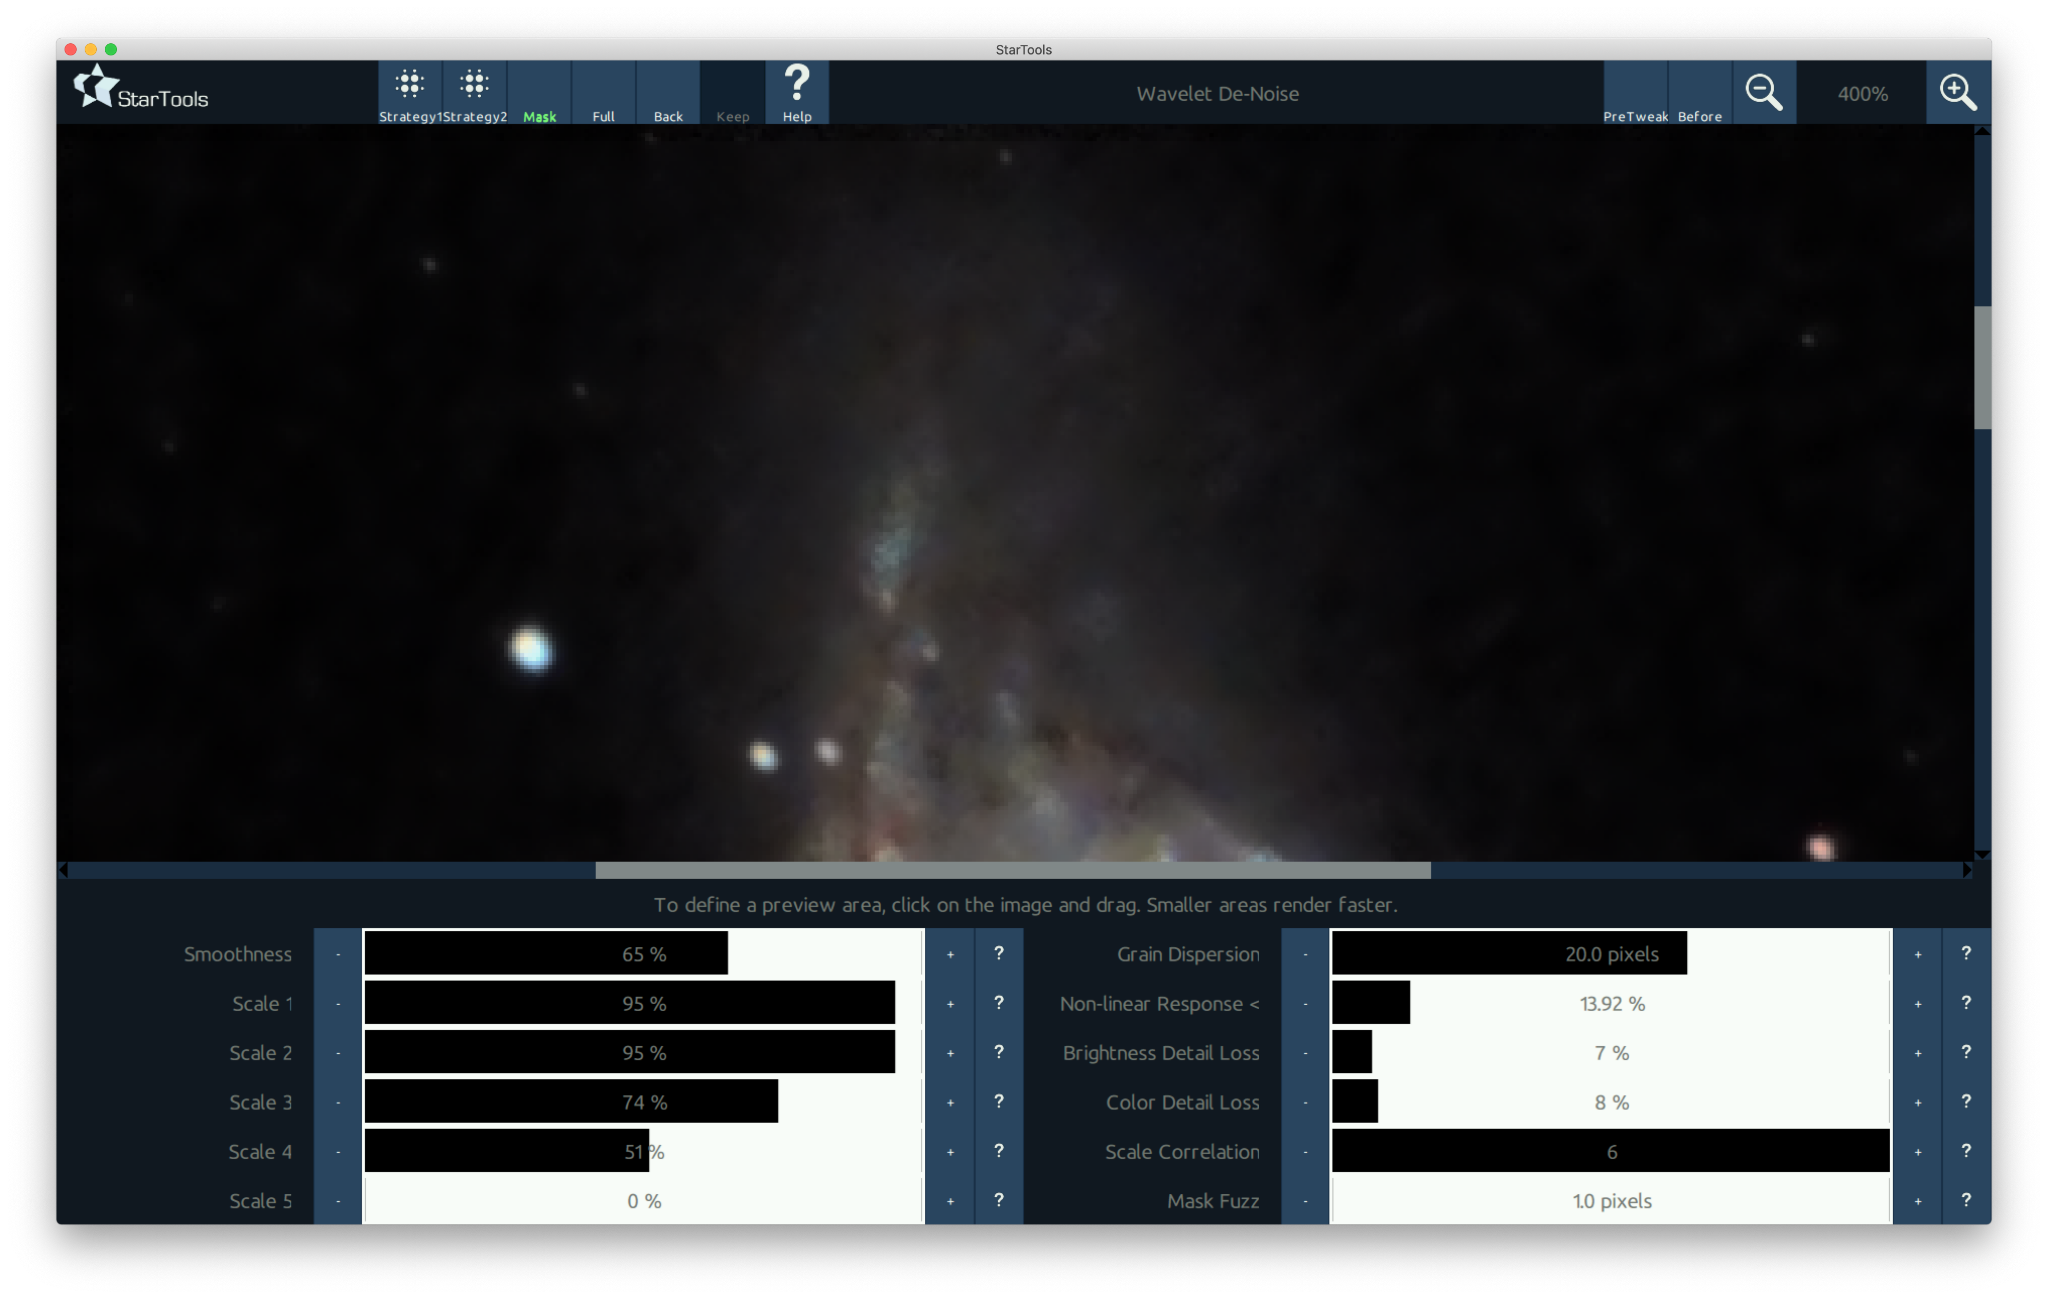The width and height of the screenshot is (2048, 1299).
Task: Show help for Scale 5
Action: (x=999, y=1201)
